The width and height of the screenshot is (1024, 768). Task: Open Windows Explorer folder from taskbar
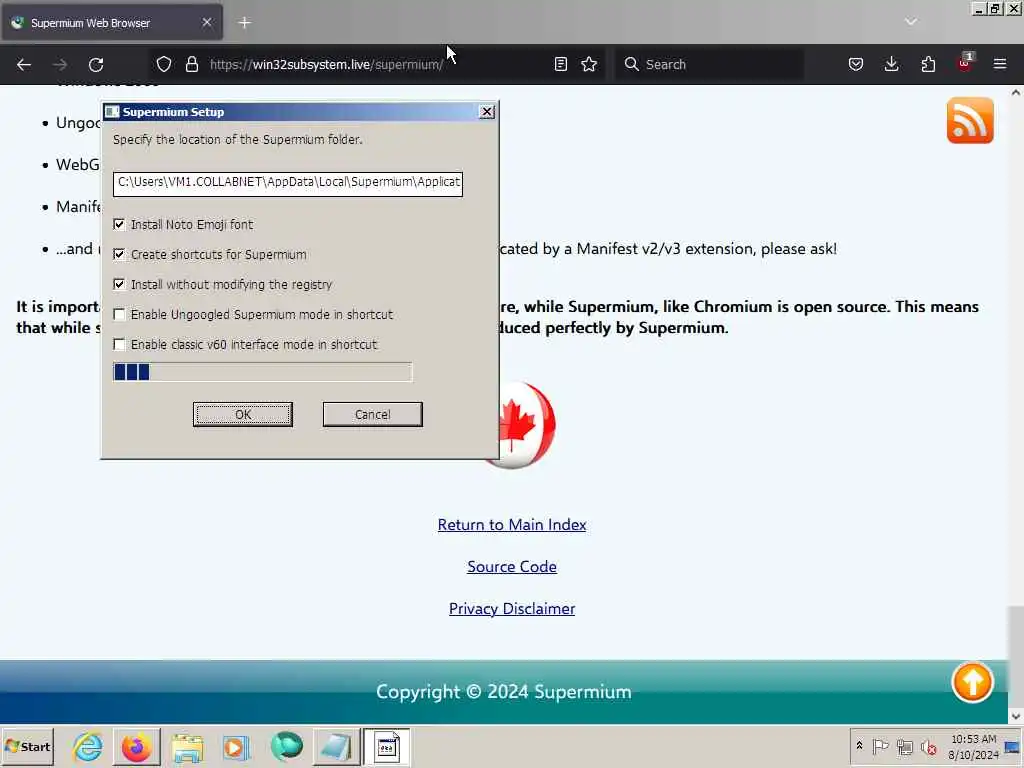pyautogui.click(x=187, y=747)
